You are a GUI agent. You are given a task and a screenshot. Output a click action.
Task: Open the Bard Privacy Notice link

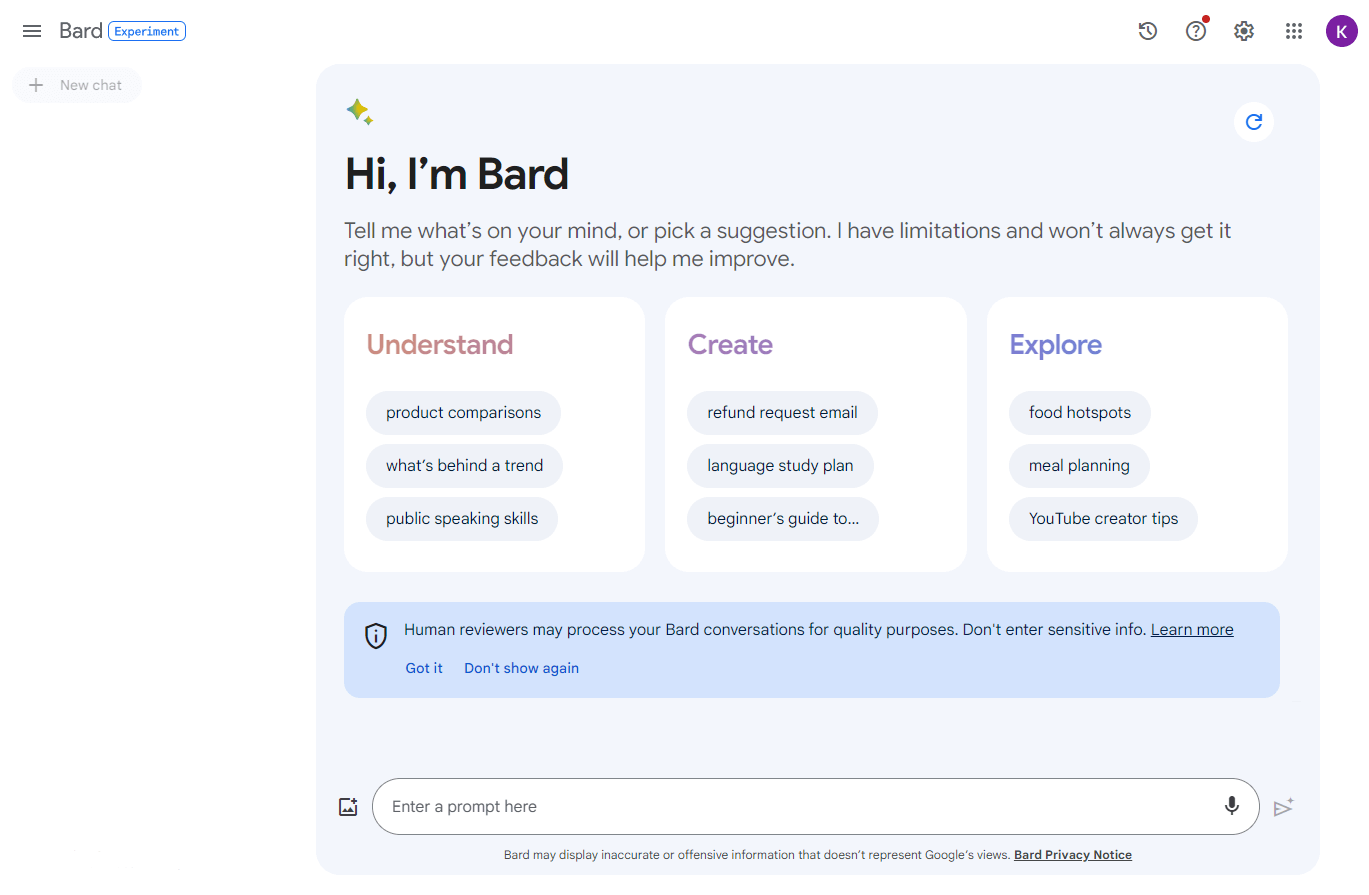coord(1073,855)
